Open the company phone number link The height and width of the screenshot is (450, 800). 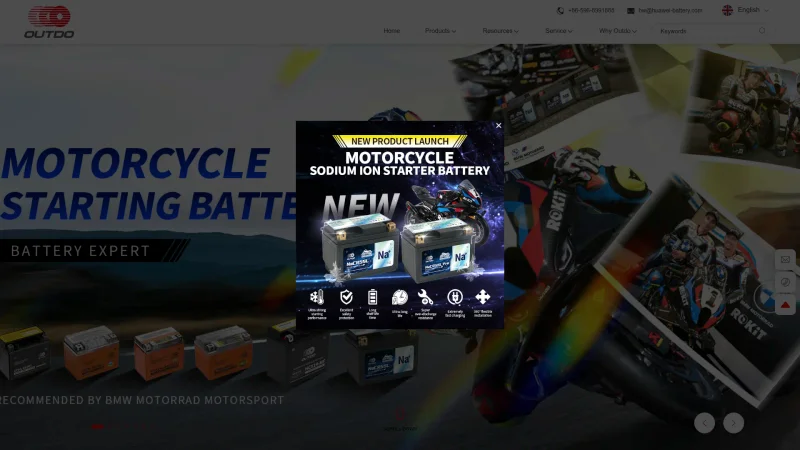point(591,11)
